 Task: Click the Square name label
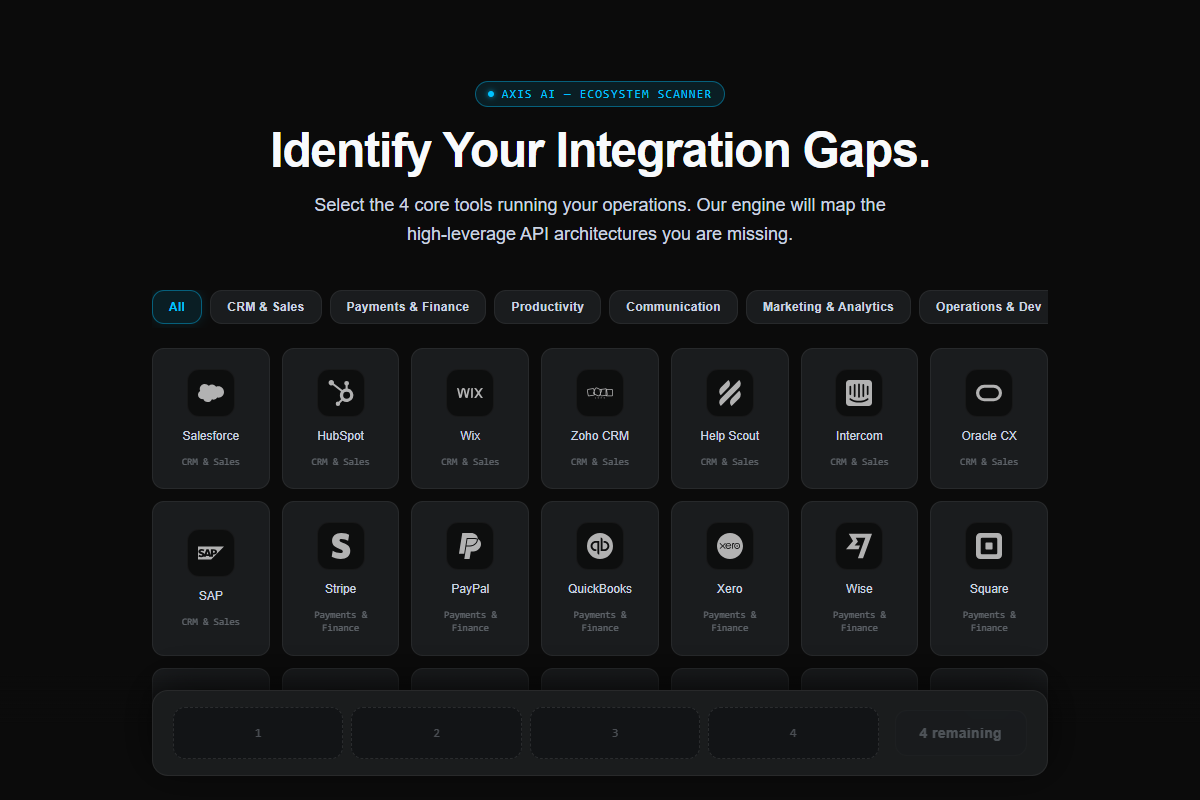click(989, 589)
